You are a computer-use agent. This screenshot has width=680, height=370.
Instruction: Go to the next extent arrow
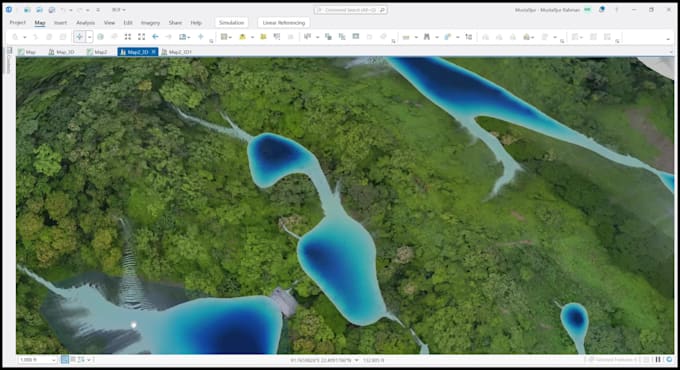coord(169,37)
